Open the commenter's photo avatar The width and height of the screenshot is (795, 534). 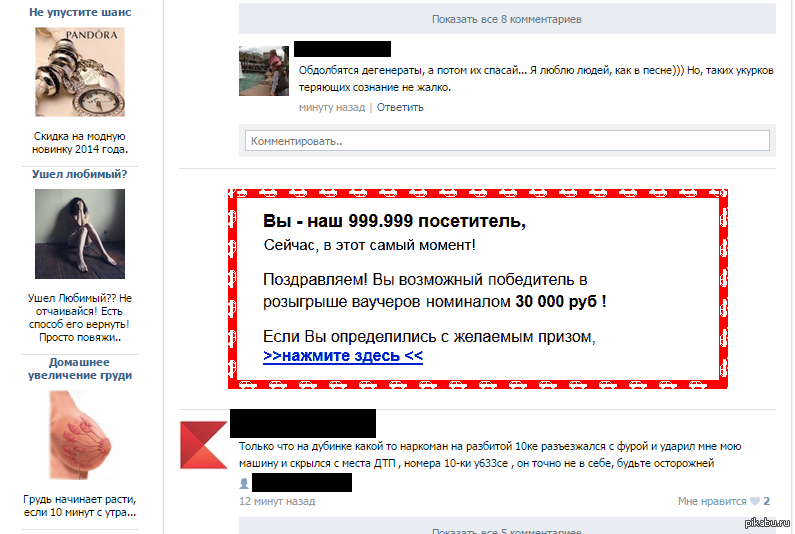(x=264, y=71)
